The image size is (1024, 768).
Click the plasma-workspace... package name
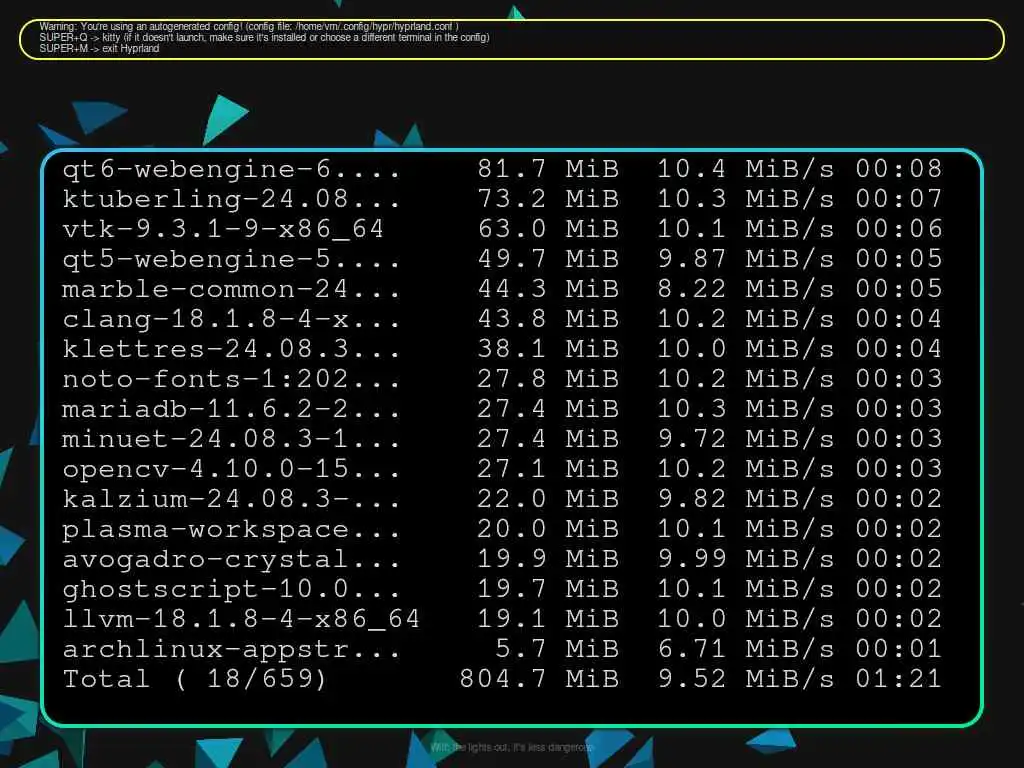click(231, 530)
